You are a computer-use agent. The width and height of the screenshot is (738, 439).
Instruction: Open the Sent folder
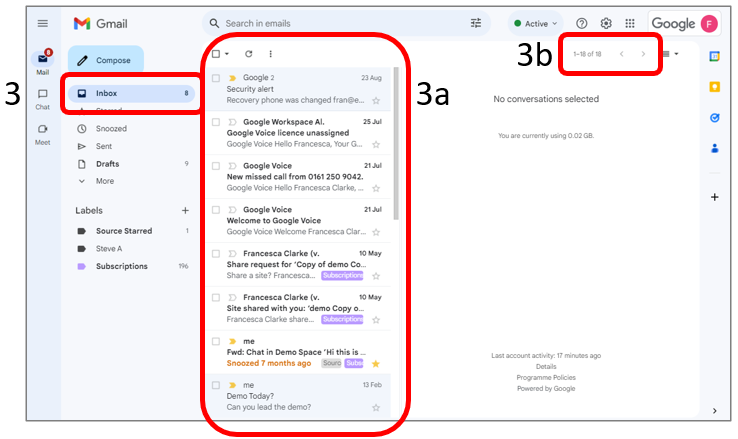(x=104, y=146)
